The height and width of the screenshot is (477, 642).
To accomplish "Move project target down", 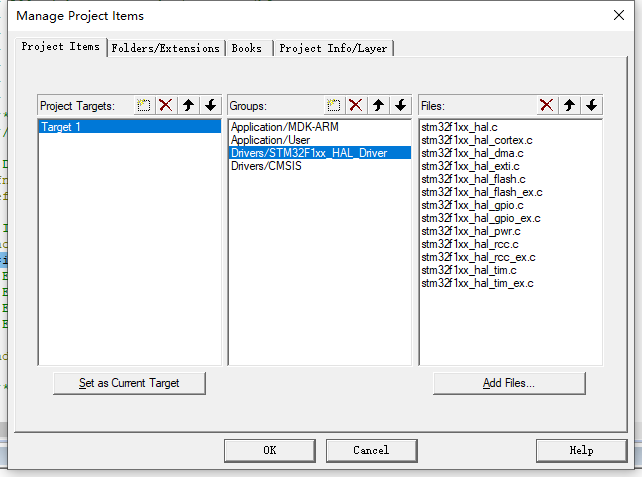I will coord(211,106).
